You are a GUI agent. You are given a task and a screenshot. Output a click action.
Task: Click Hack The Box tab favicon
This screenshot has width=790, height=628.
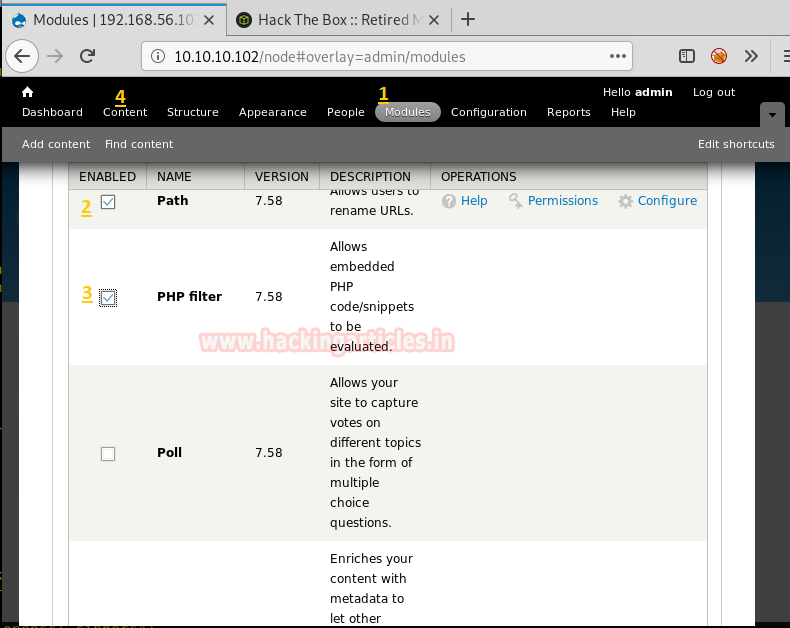coord(244,20)
